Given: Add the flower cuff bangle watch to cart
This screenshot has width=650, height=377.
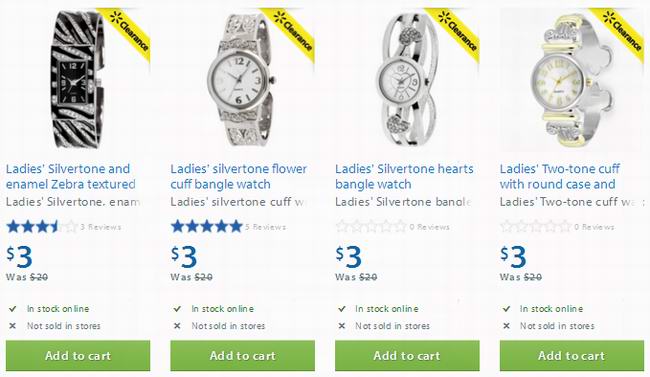Looking at the screenshot, I should [x=243, y=356].
